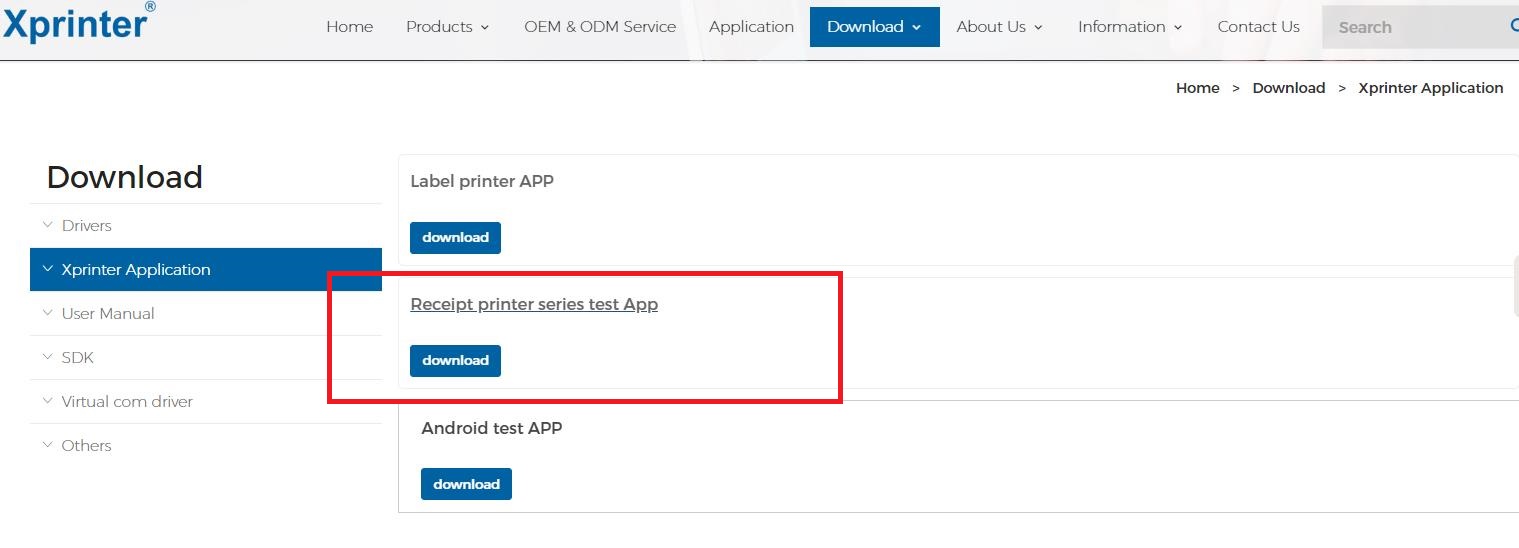Viewport: 1519px width, 548px height.
Task: Click into the Search input field
Action: (1415, 27)
